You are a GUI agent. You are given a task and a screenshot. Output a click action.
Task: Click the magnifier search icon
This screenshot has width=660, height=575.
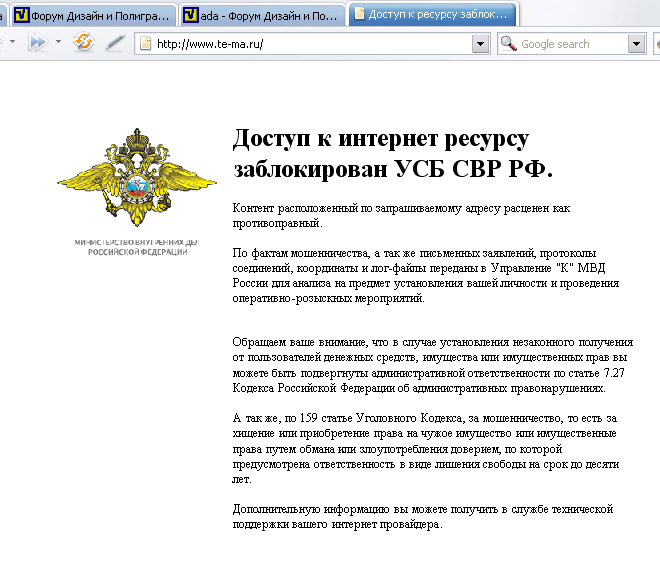(x=508, y=43)
